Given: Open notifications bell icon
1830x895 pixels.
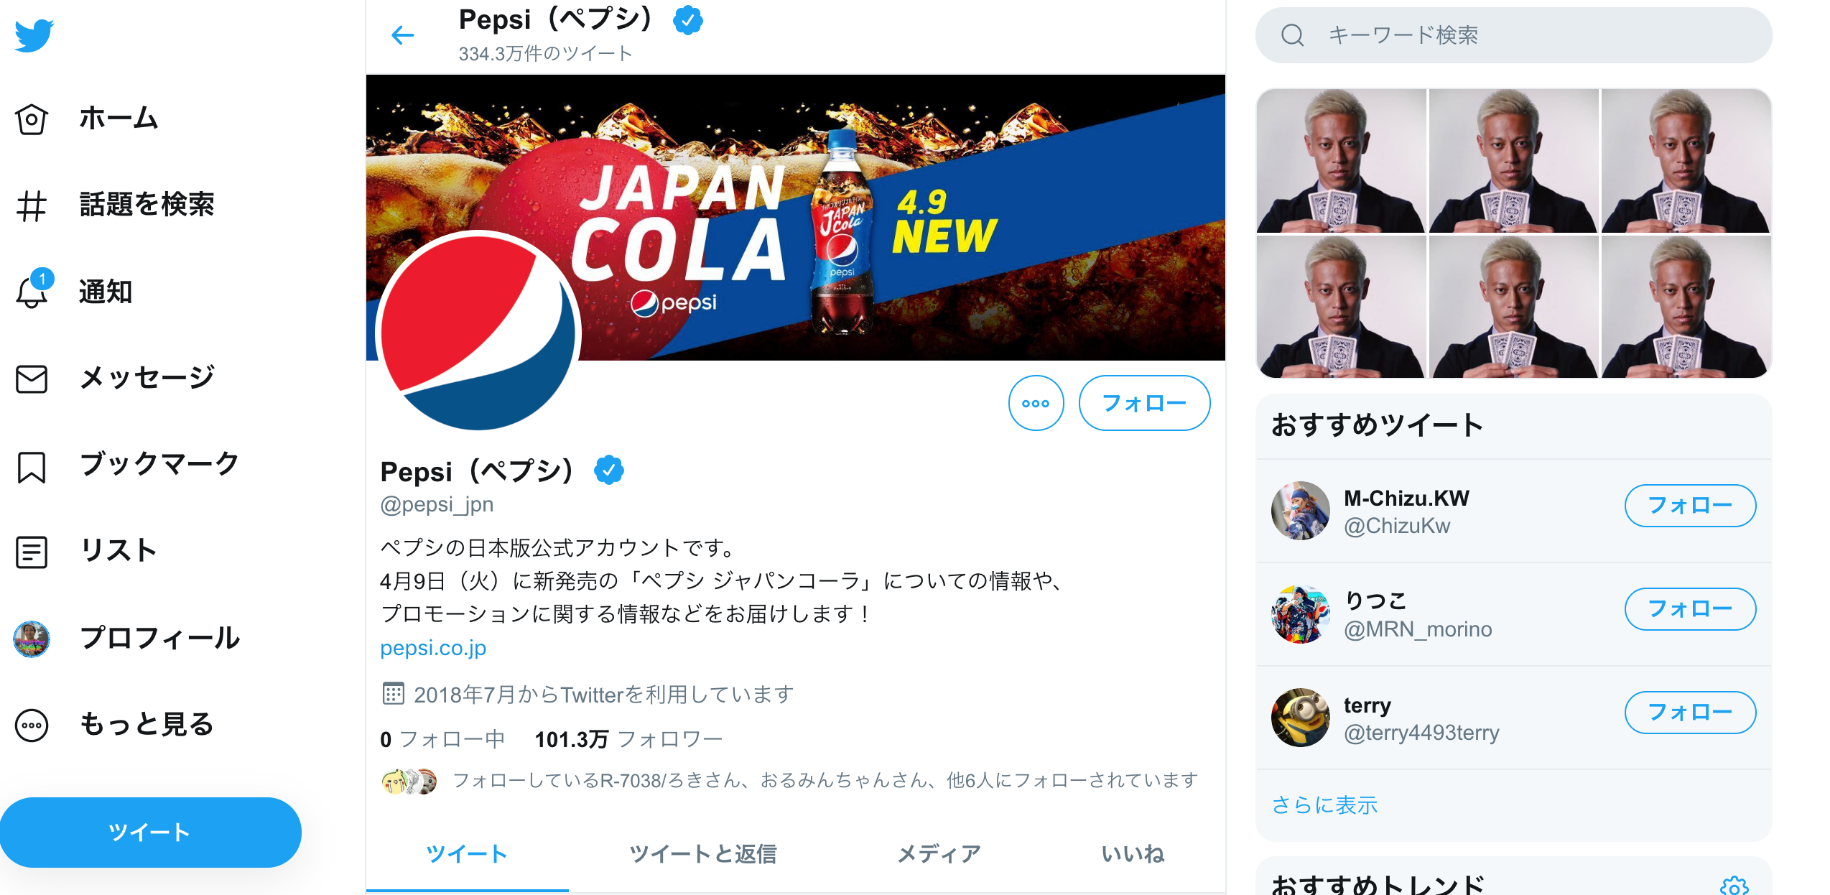Looking at the screenshot, I should pos(32,292).
